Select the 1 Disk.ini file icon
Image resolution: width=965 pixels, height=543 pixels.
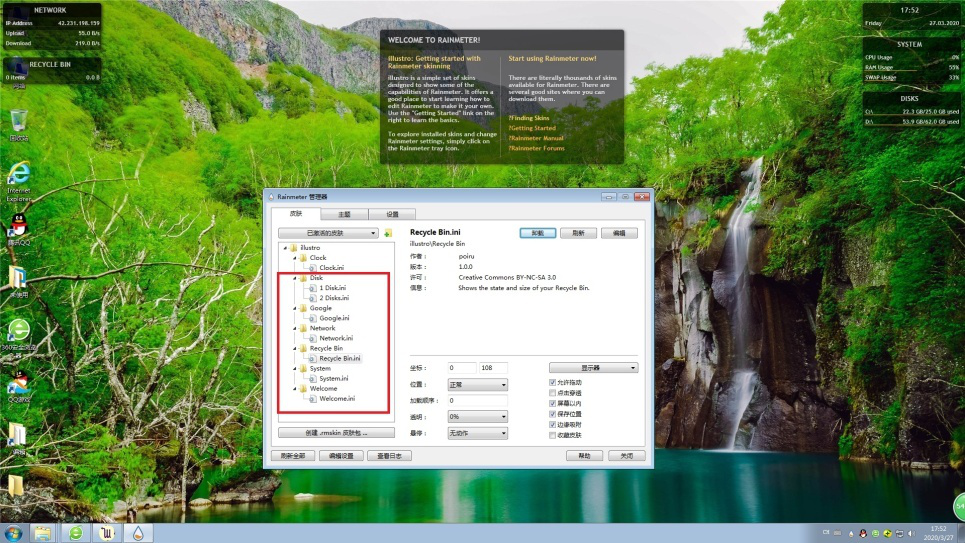[313, 288]
